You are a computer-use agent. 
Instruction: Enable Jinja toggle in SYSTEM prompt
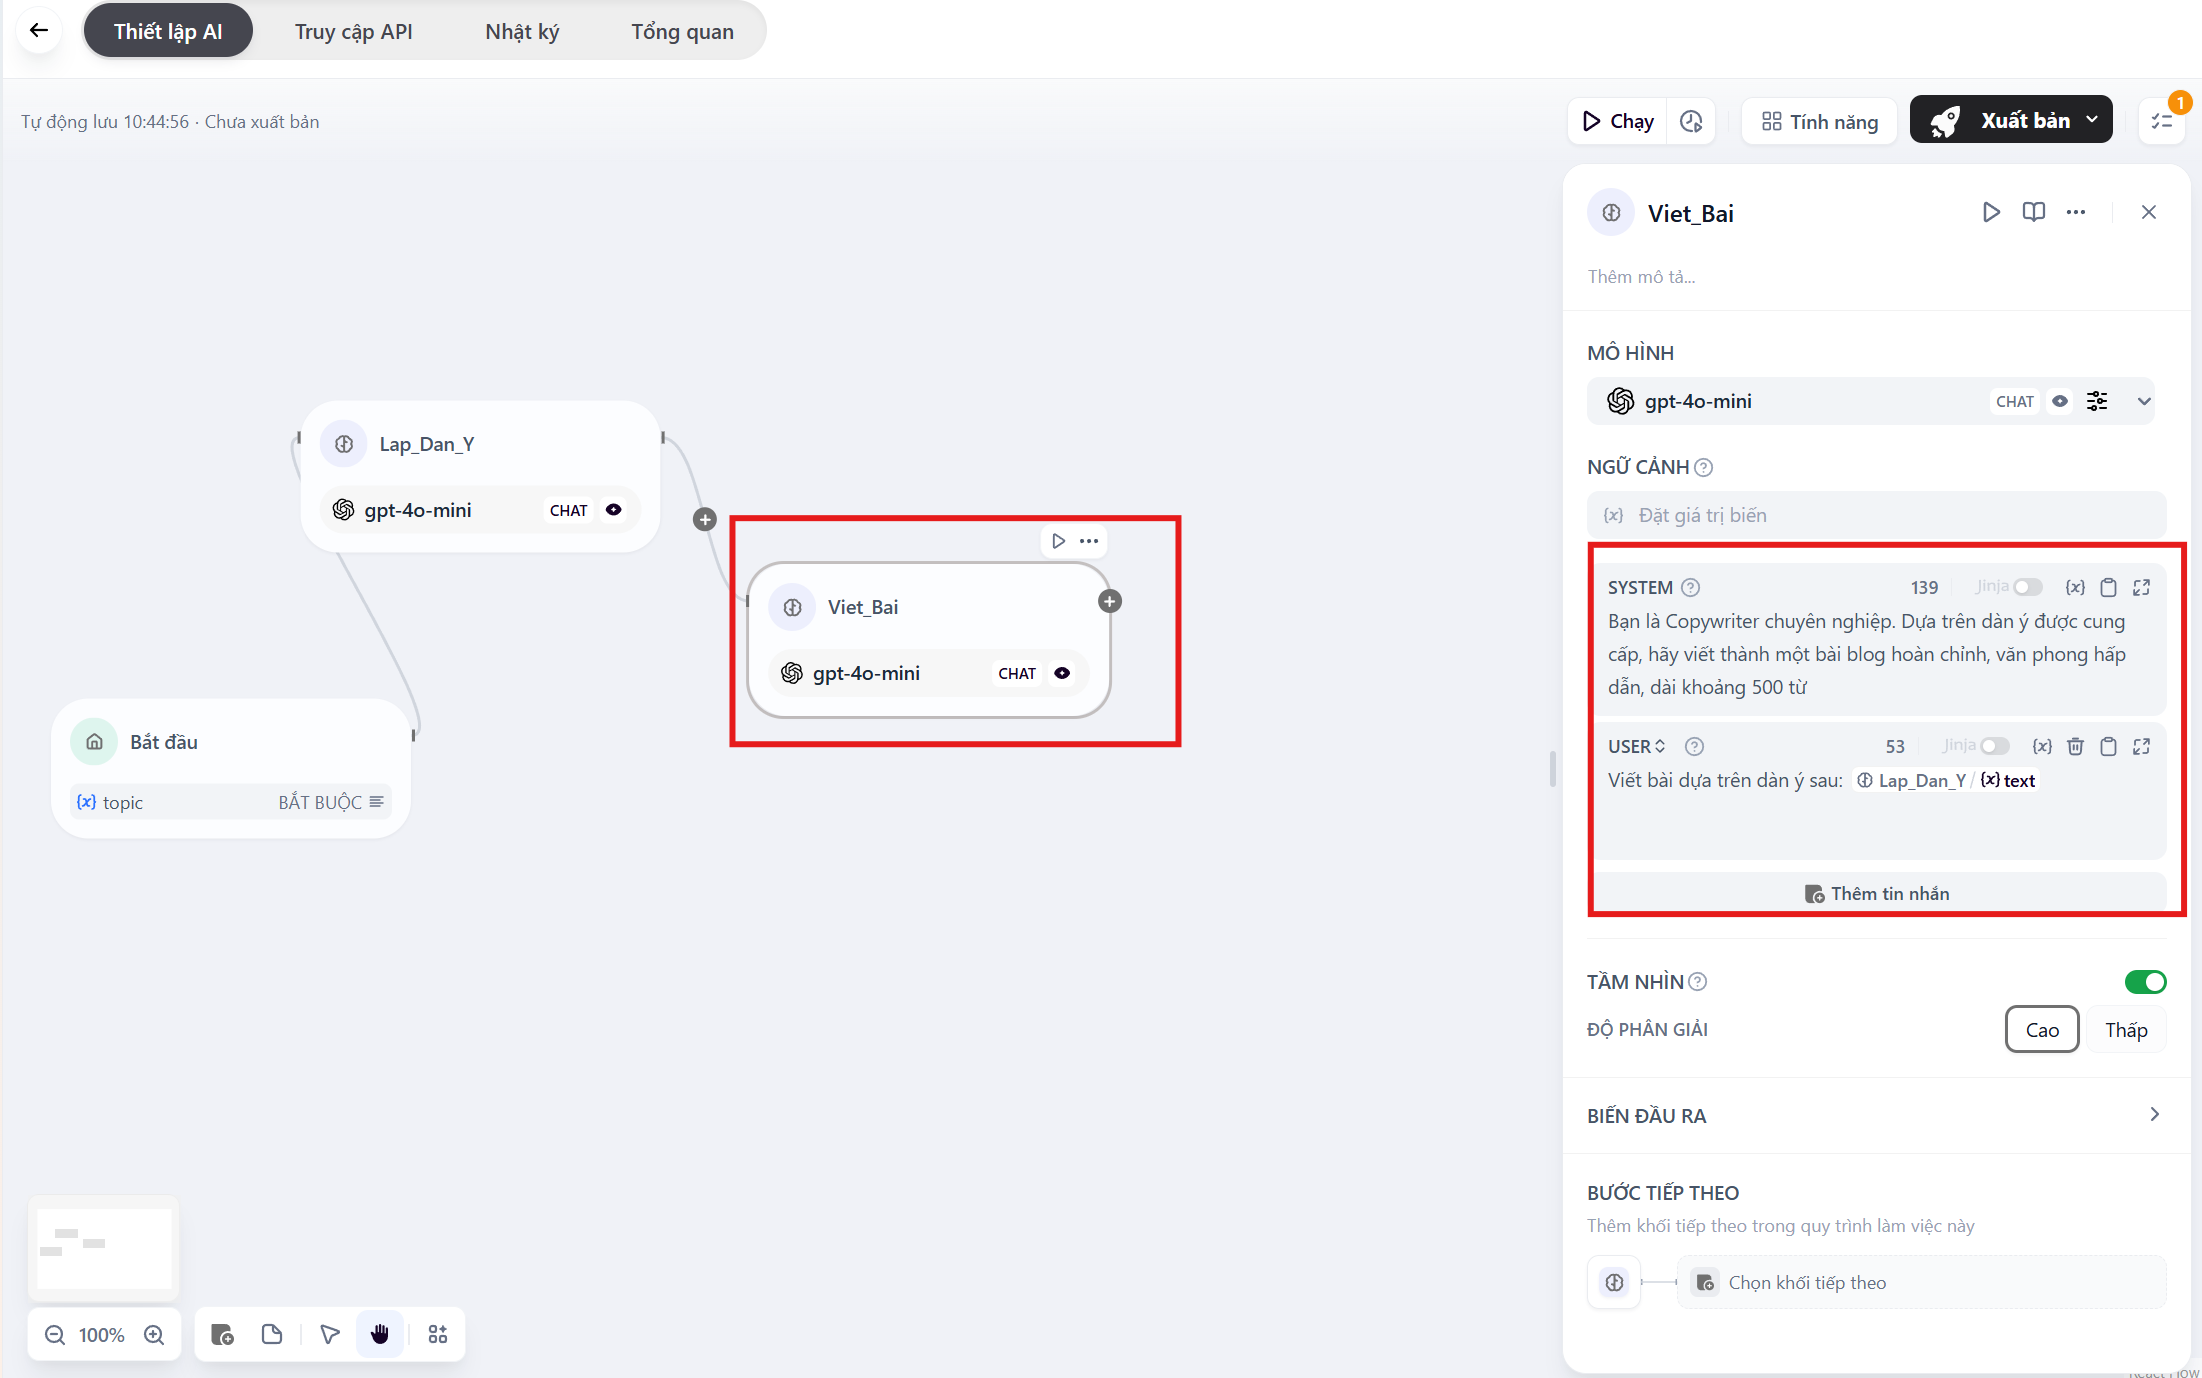(x=2027, y=587)
